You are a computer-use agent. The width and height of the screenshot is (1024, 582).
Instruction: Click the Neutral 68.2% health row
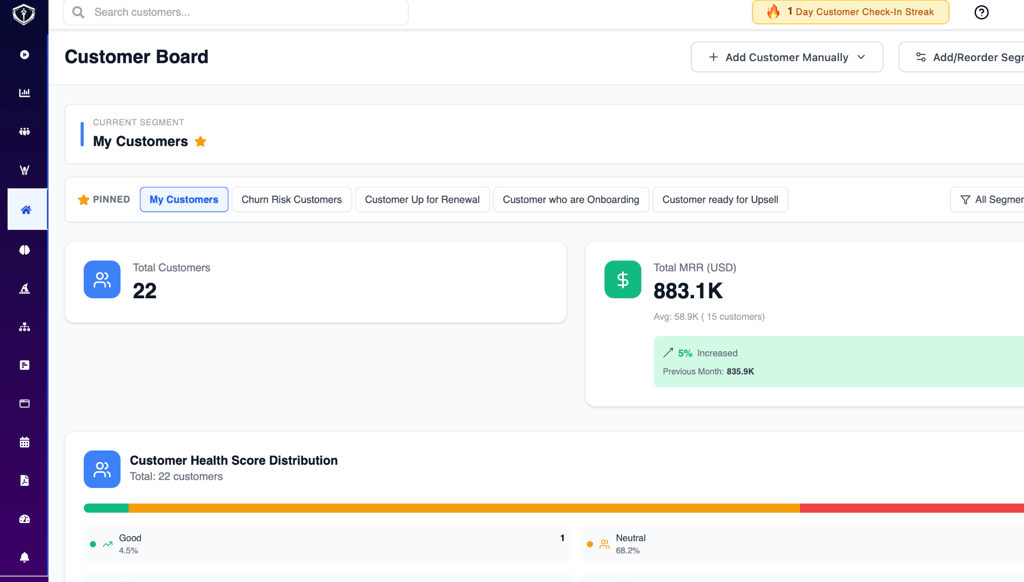click(803, 543)
